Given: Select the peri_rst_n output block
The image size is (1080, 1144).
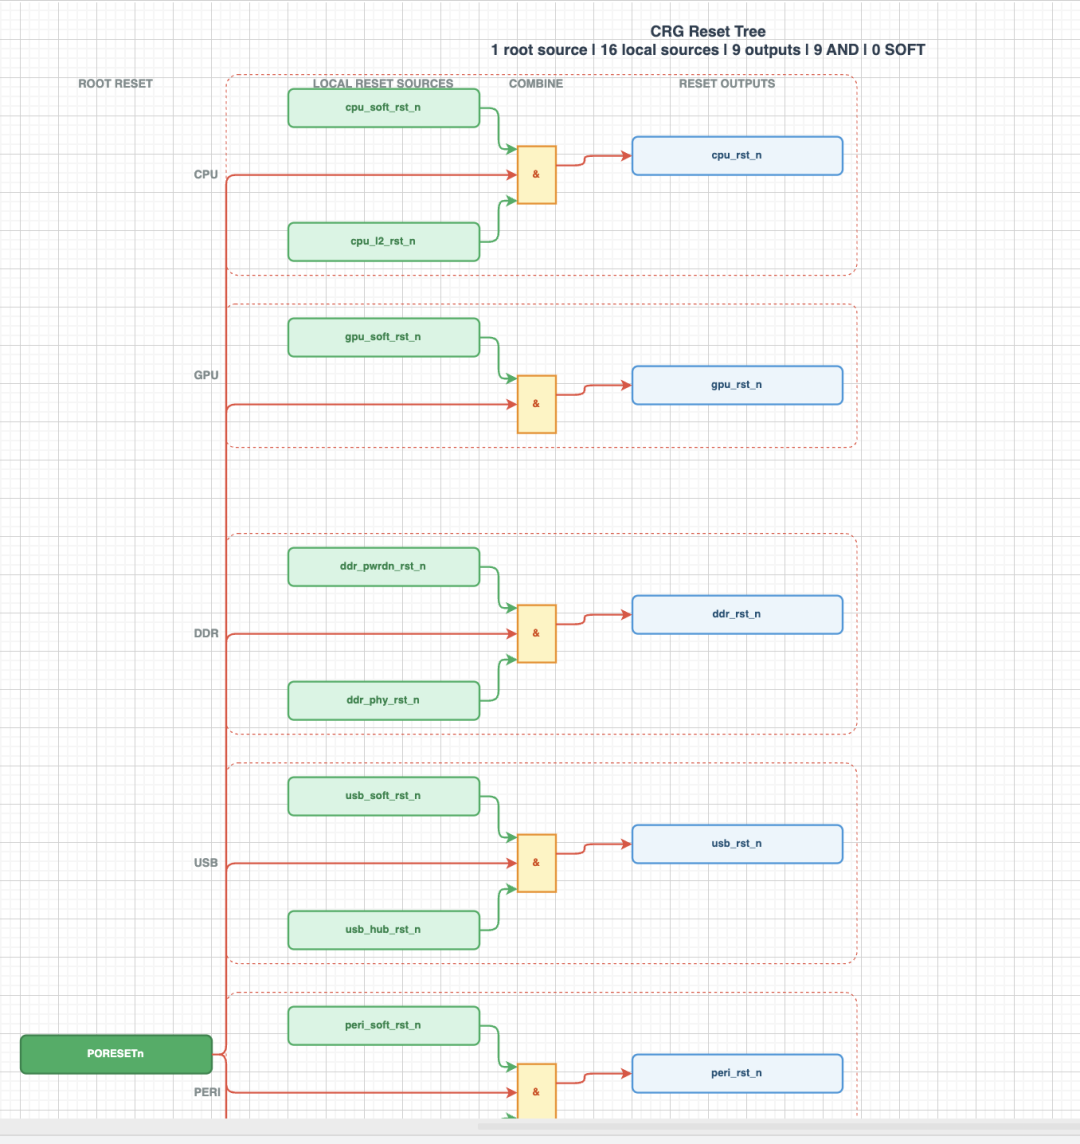Looking at the screenshot, I should pyautogui.click(x=737, y=1073).
